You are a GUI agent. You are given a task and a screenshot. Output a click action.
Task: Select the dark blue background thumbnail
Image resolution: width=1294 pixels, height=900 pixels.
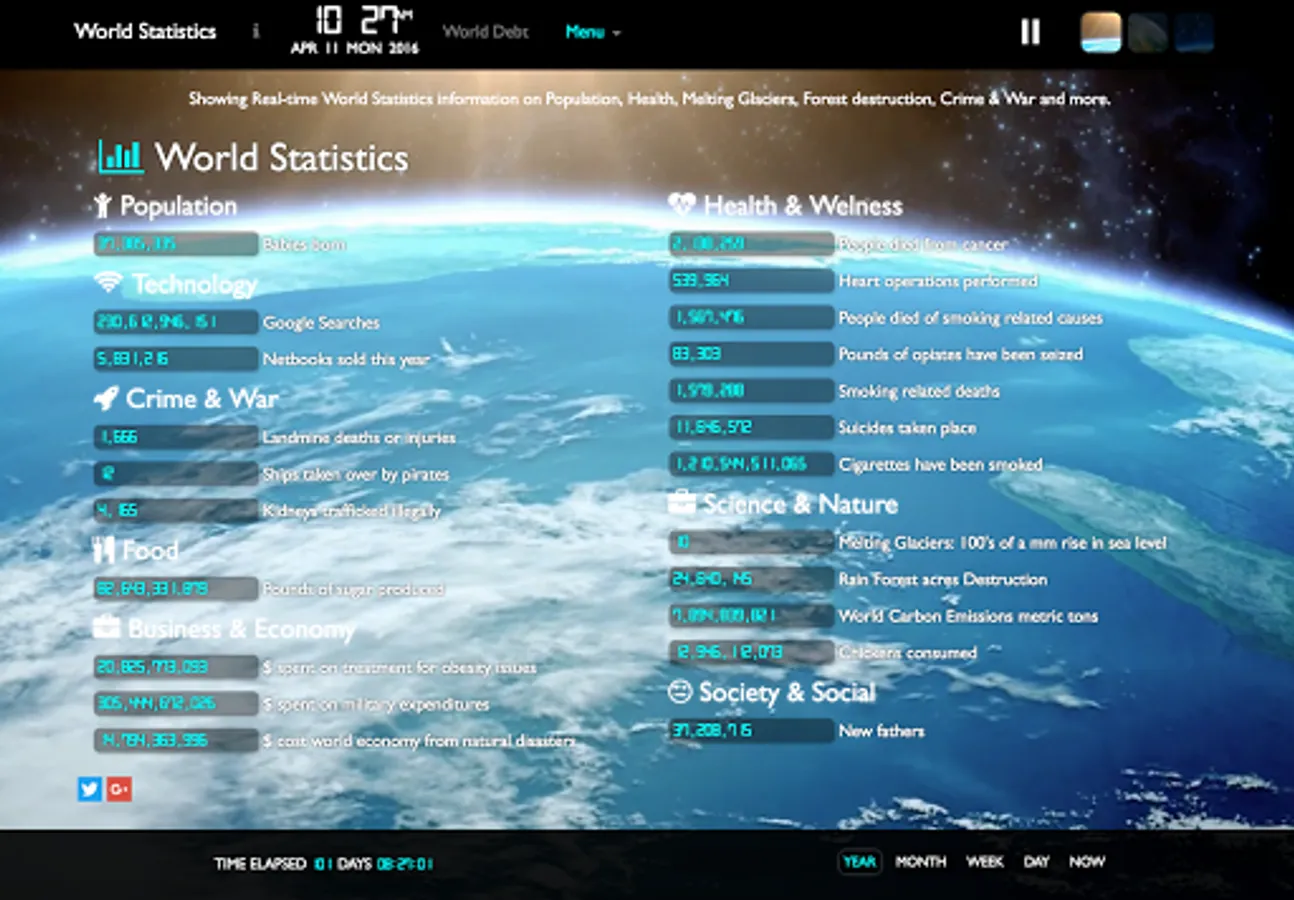pyautogui.click(x=1195, y=32)
